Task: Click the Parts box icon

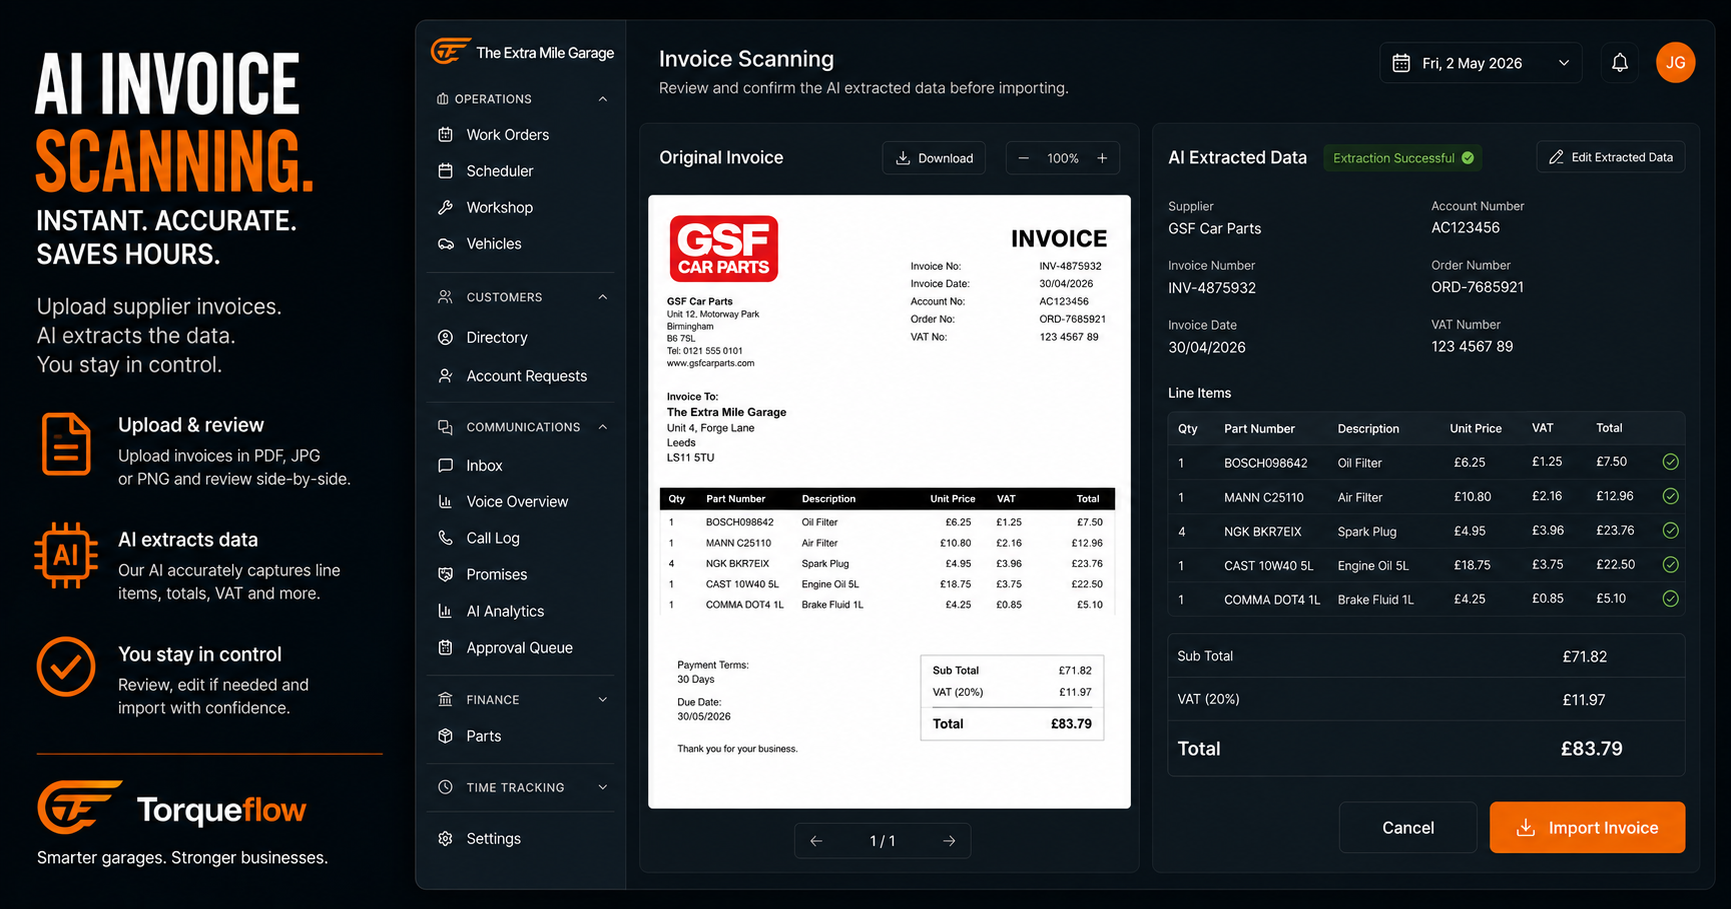Action: (445, 736)
